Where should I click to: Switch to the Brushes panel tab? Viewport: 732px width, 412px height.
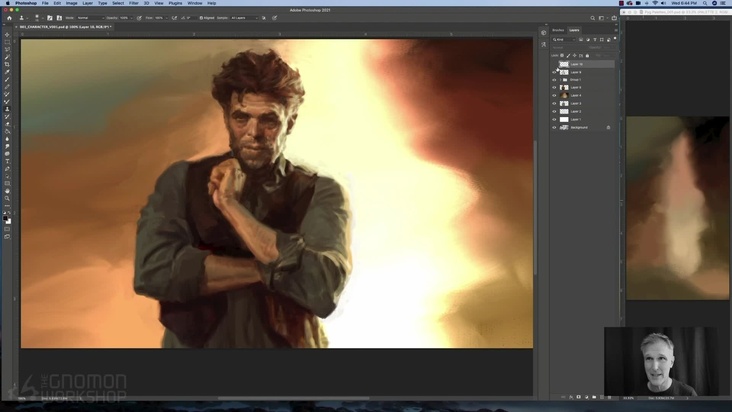[558, 30]
